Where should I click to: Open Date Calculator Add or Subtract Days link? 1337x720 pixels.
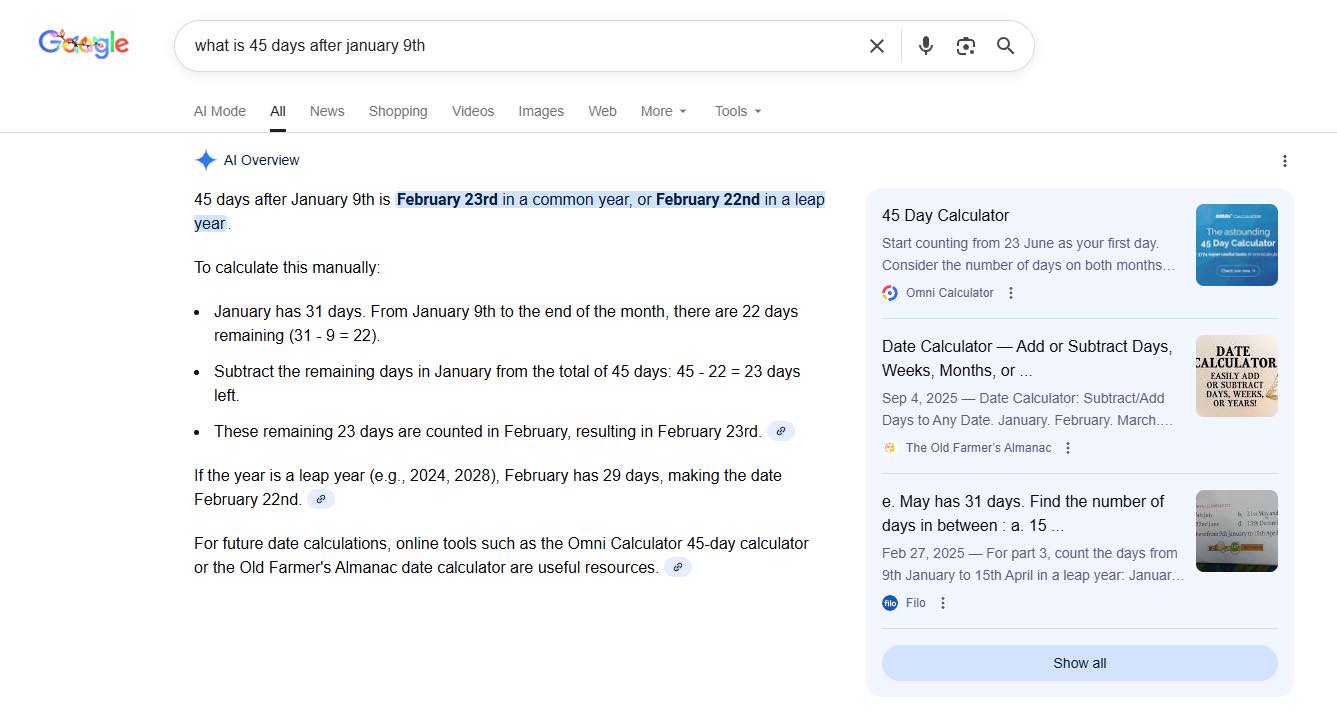(x=1027, y=358)
